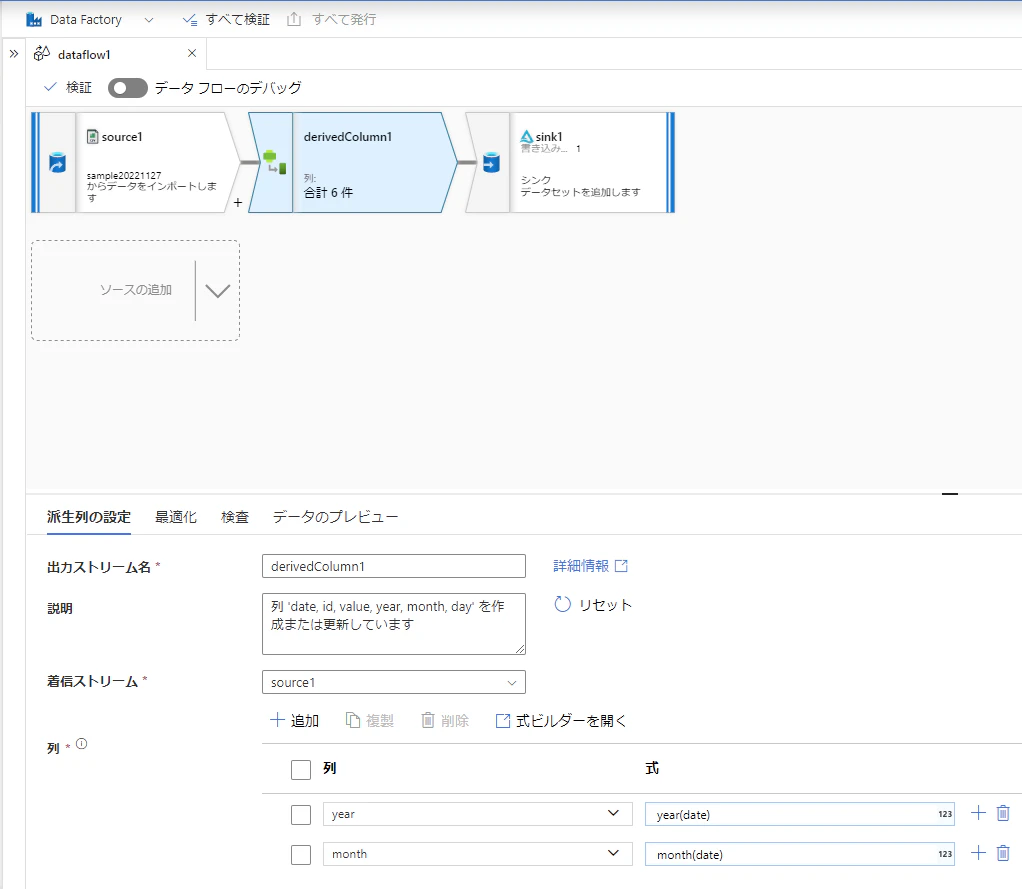1022x889 pixels.
Task: Click the 削除 trash button
Action: click(x=445, y=720)
